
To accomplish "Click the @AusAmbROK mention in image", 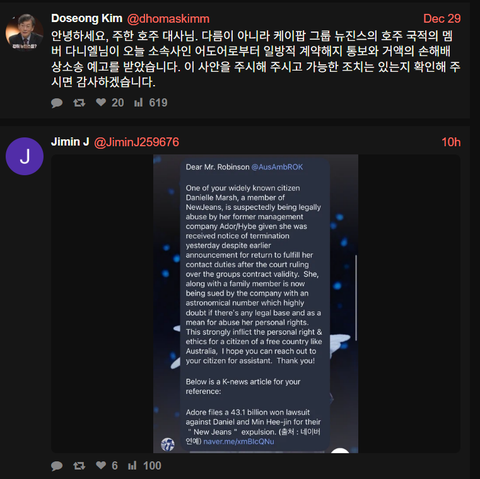I will (277, 167).
